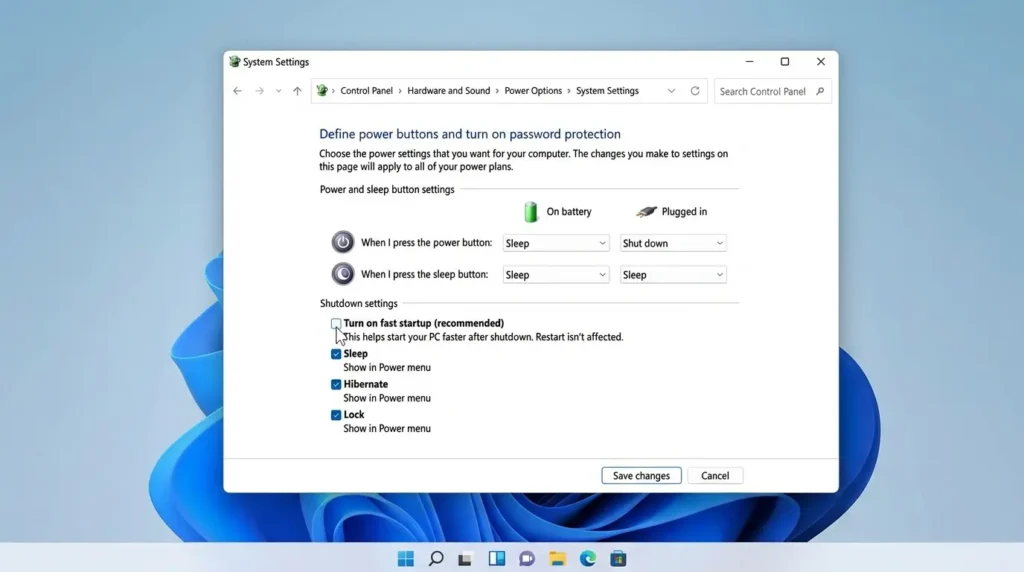Maximize the System Settings window

click(x=785, y=61)
